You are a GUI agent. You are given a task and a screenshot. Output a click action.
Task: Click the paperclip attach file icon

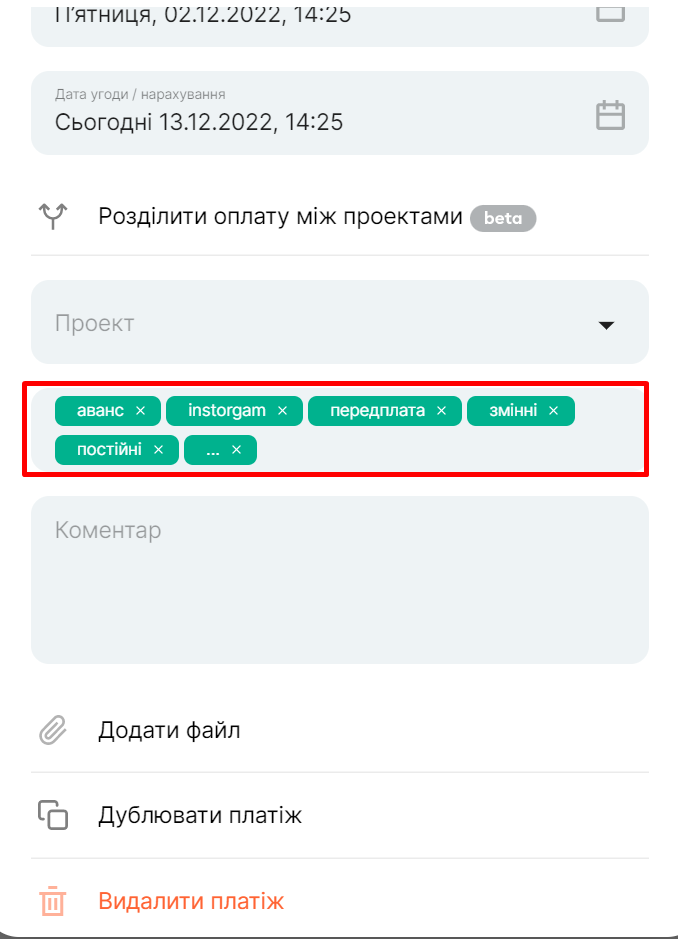point(53,730)
